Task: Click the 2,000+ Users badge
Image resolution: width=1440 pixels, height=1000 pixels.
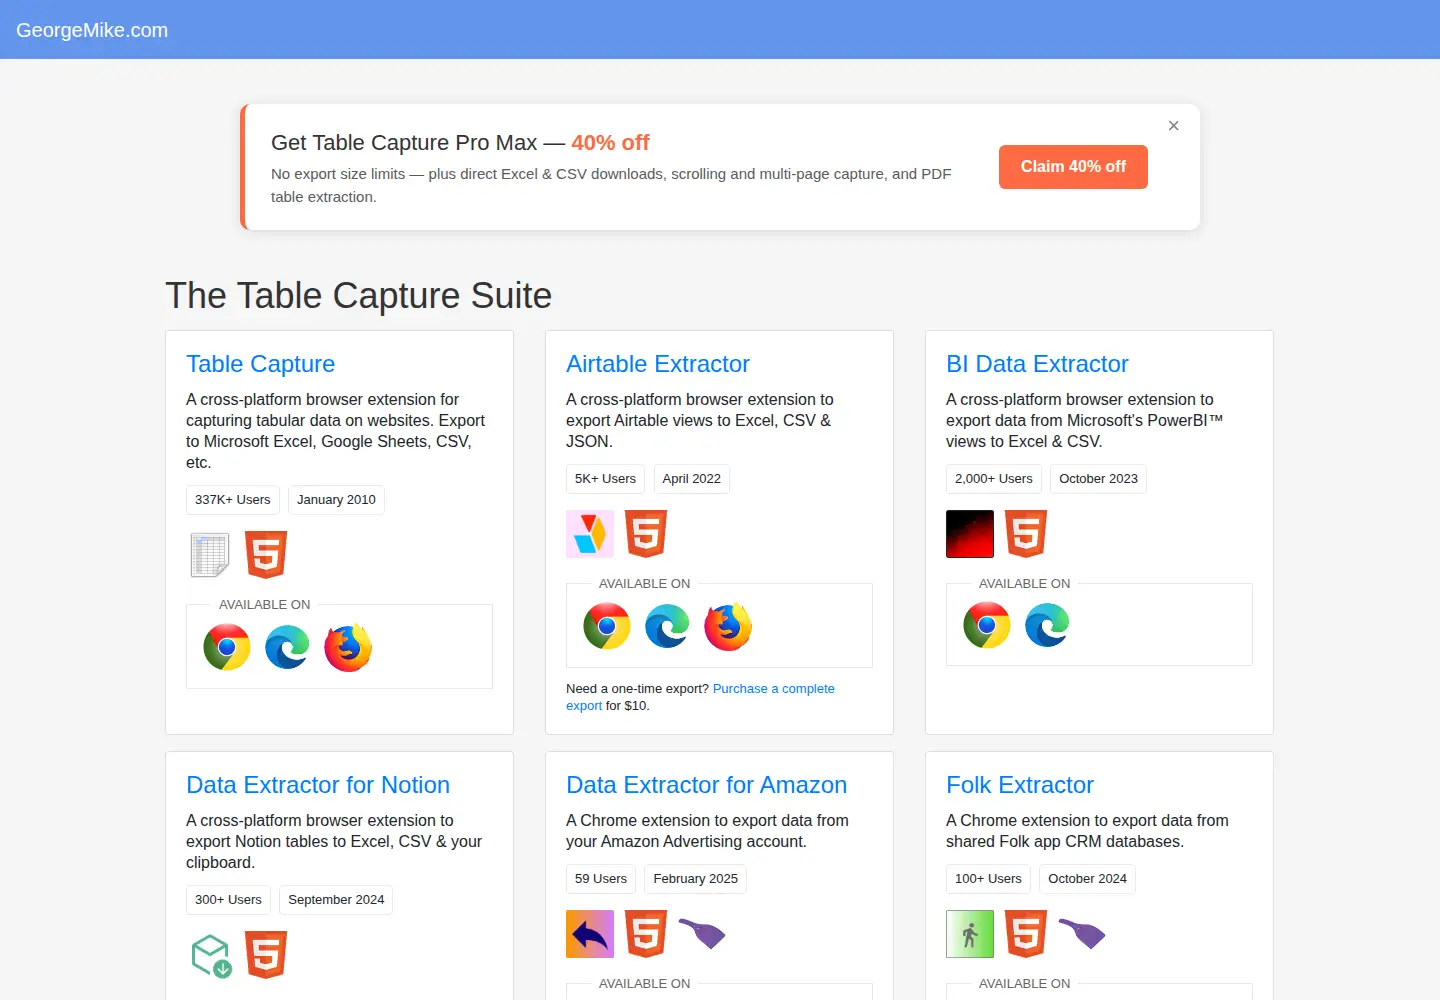Action: point(994,479)
